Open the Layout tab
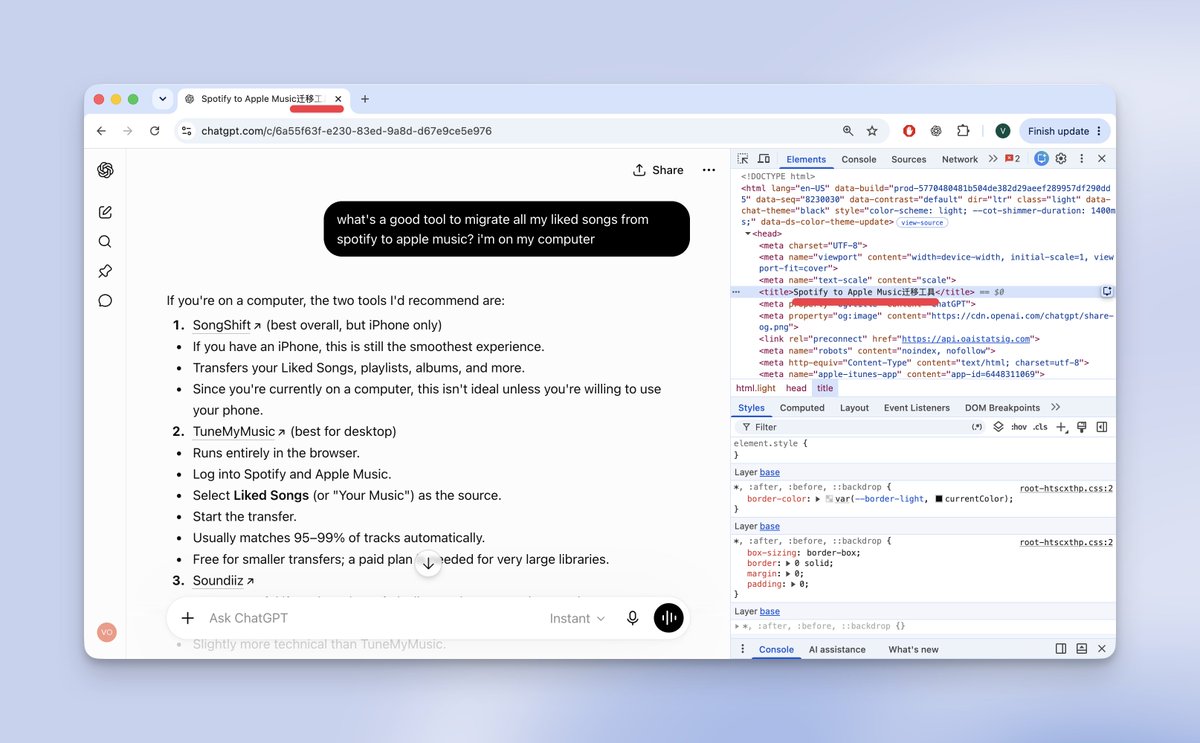This screenshot has width=1200, height=743. 854,407
